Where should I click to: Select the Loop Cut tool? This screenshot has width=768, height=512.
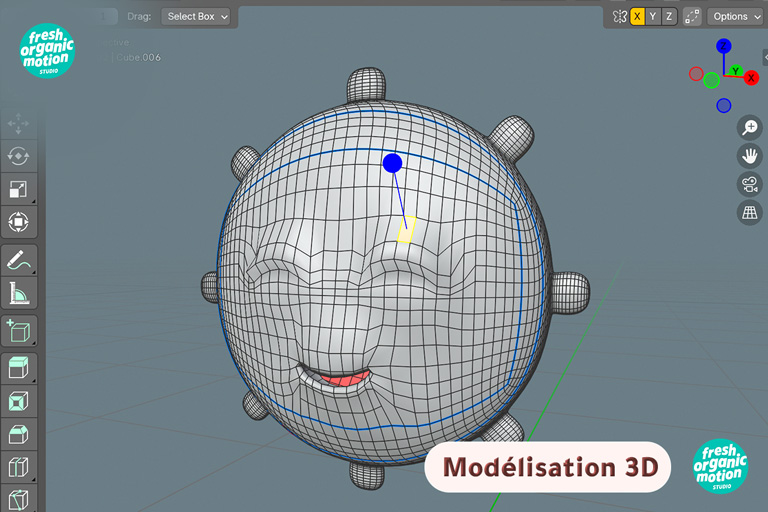[18, 467]
